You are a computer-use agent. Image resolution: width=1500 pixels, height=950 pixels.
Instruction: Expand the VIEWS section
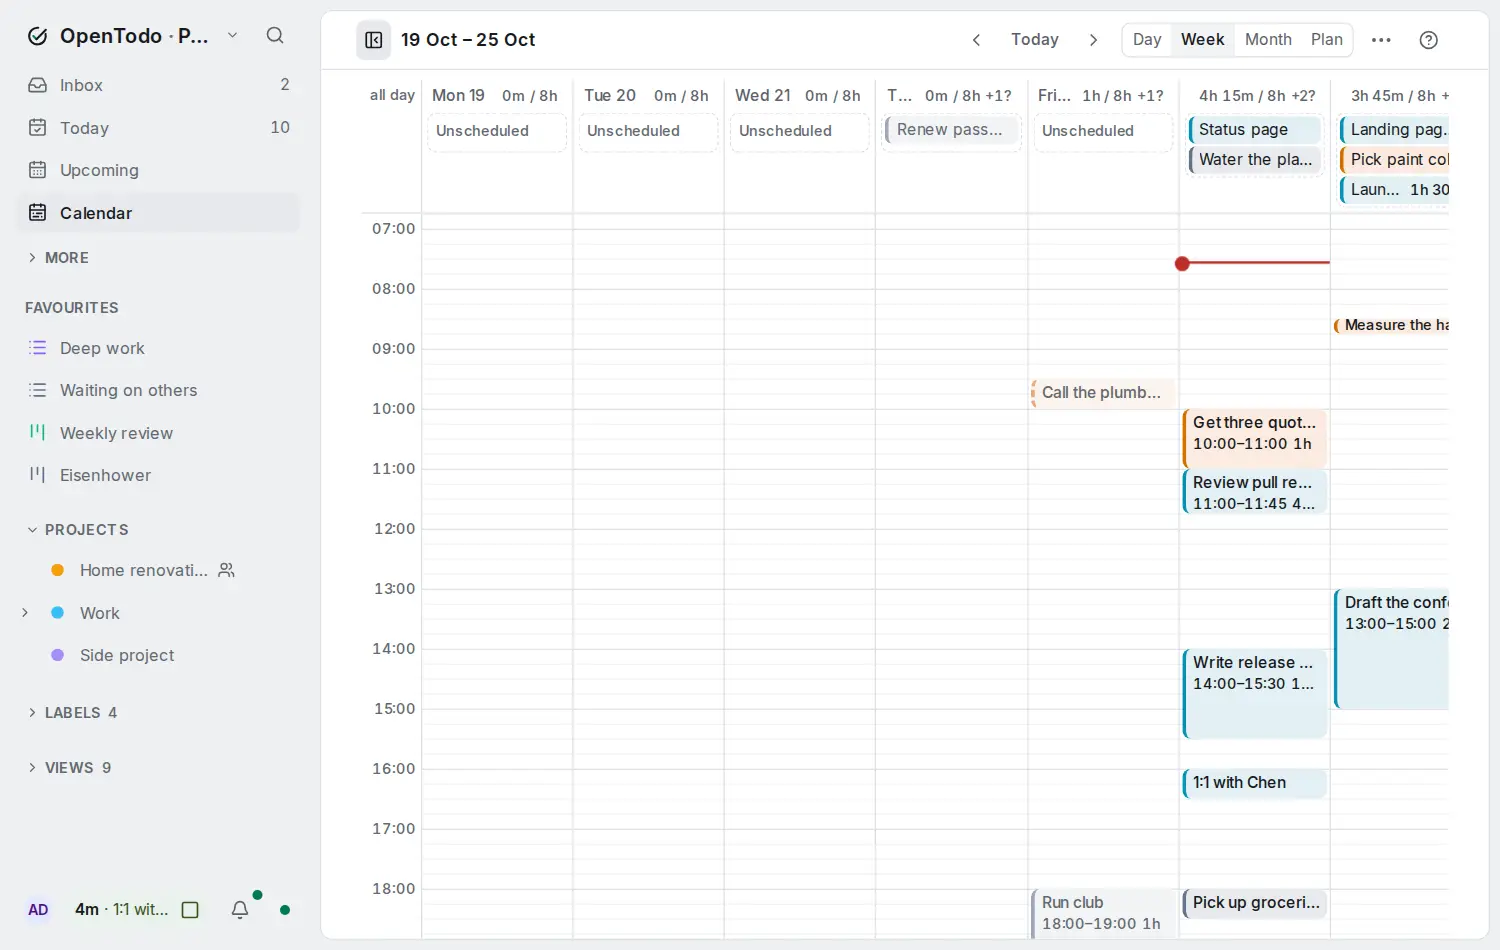click(x=69, y=768)
